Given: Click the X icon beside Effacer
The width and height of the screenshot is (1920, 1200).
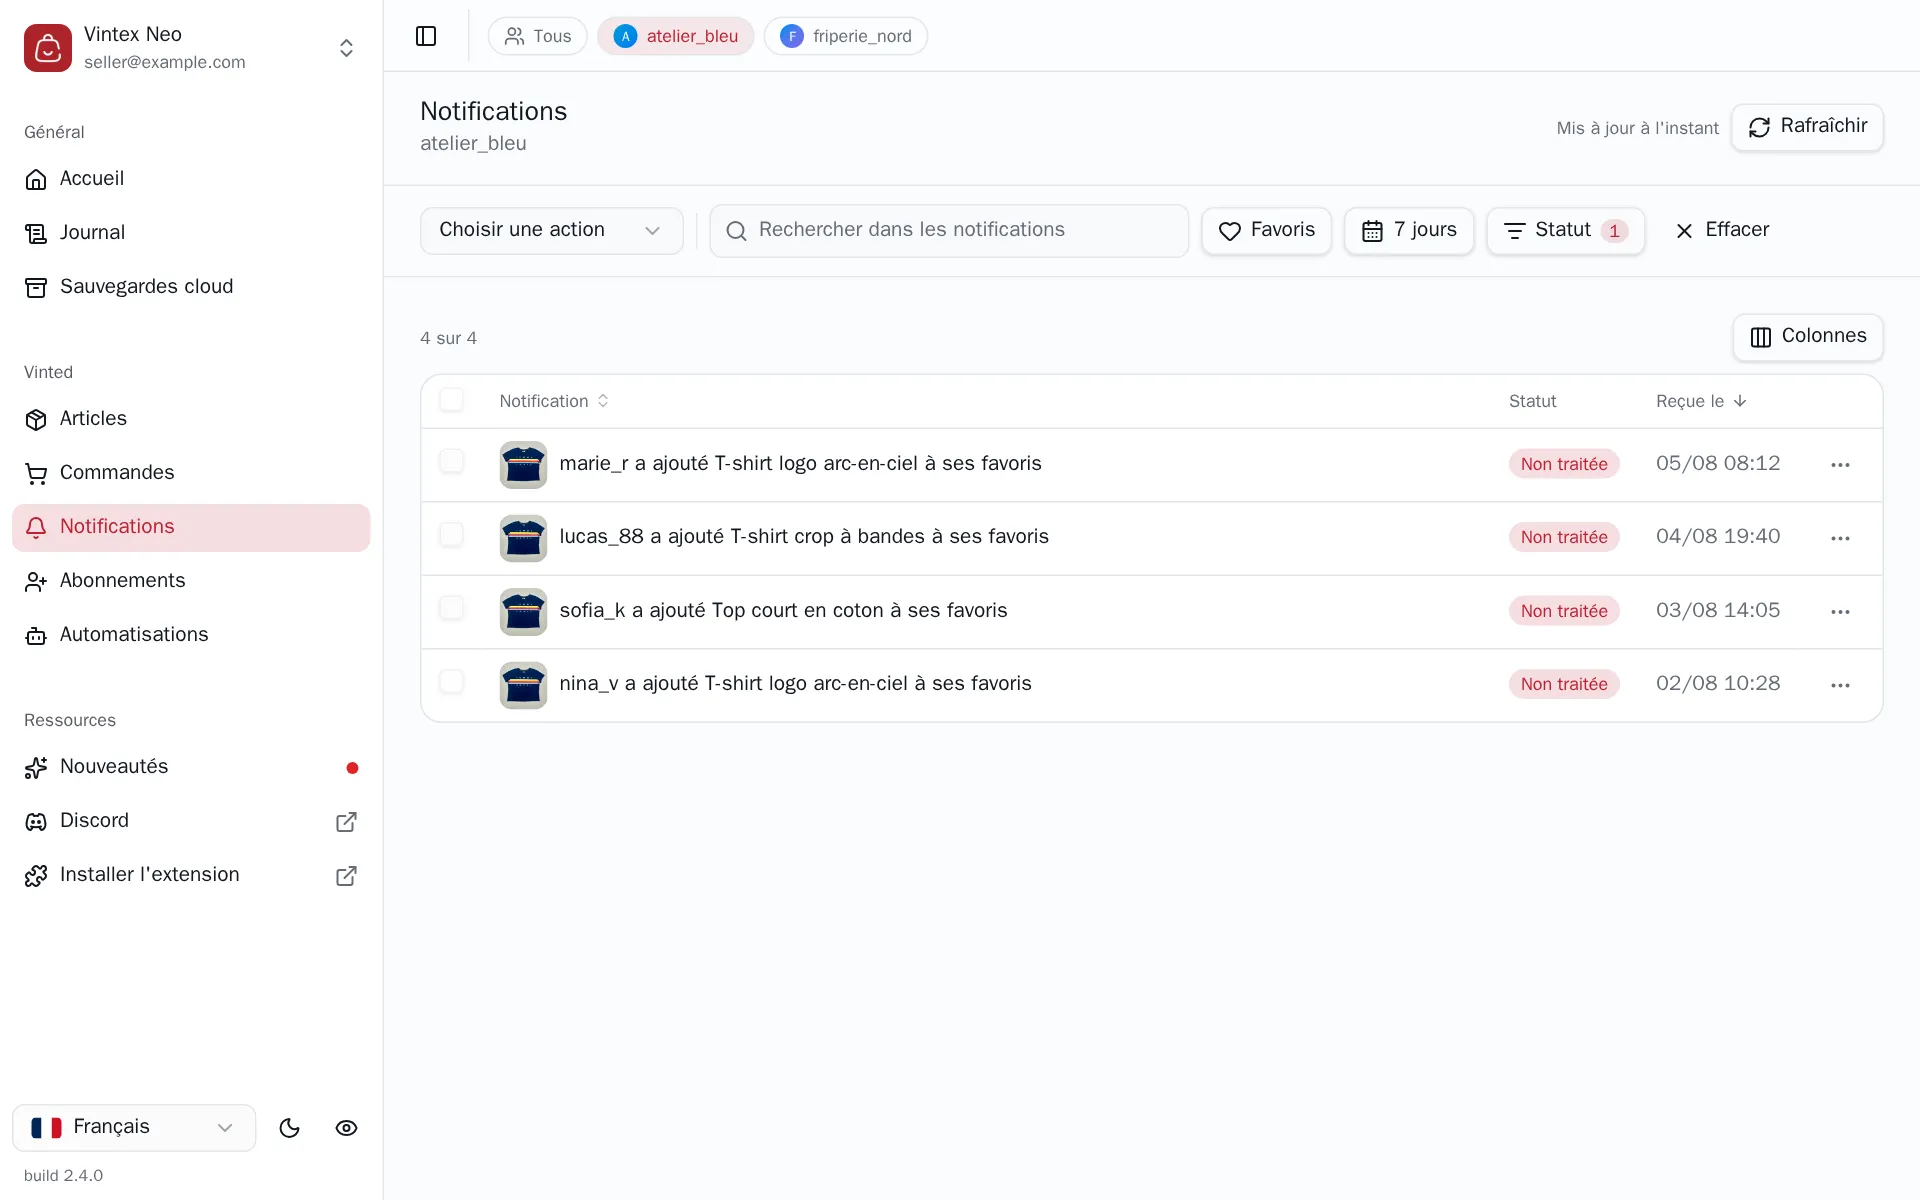Looking at the screenshot, I should 1684,231.
